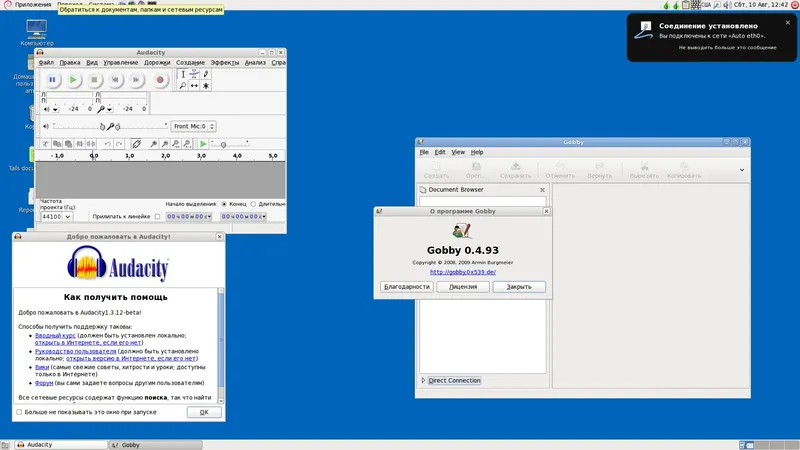Expand the Direct Connection section in Gobby

[x=423, y=381]
